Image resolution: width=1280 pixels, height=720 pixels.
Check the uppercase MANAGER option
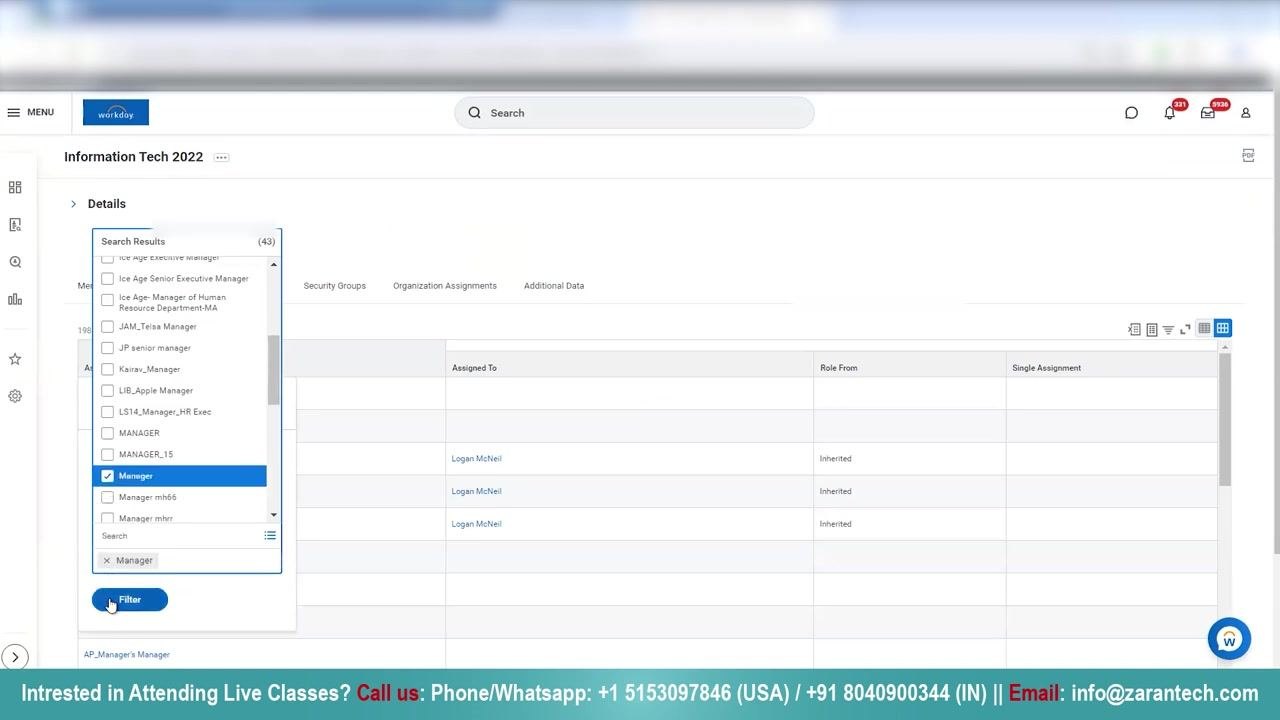(x=107, y=433)
